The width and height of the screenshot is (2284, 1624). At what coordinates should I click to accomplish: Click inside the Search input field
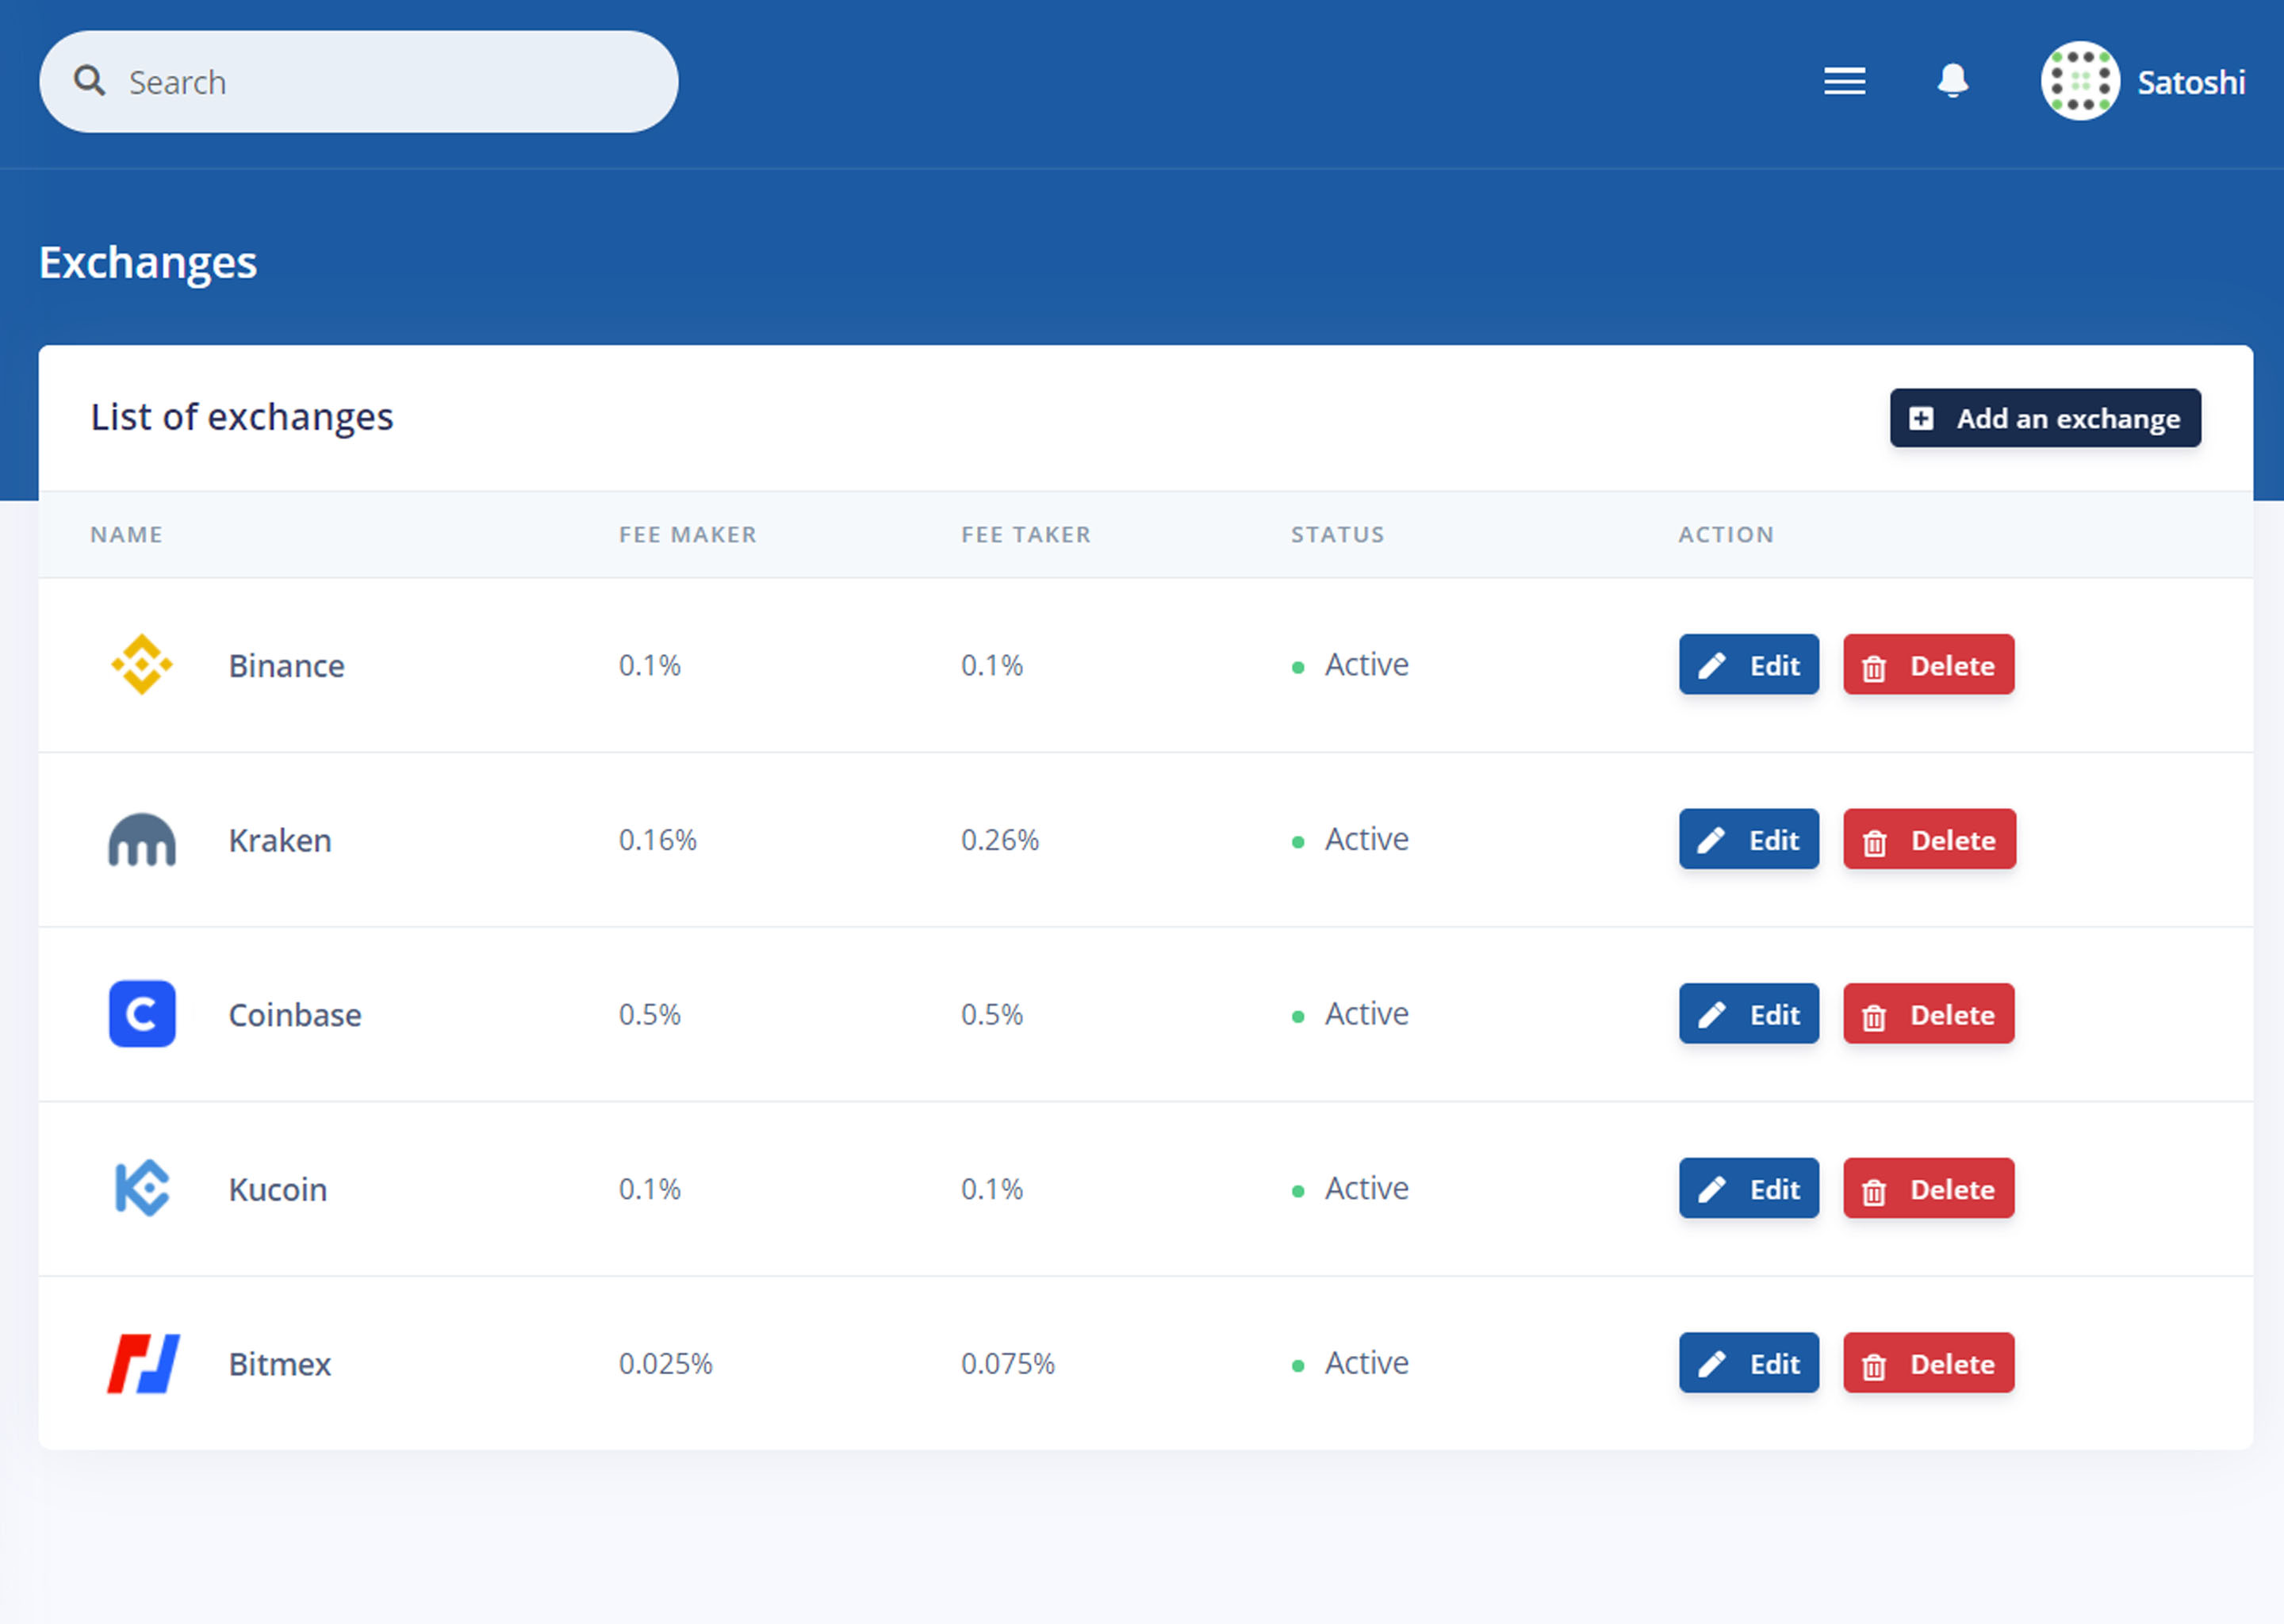[x=350, y=81]
